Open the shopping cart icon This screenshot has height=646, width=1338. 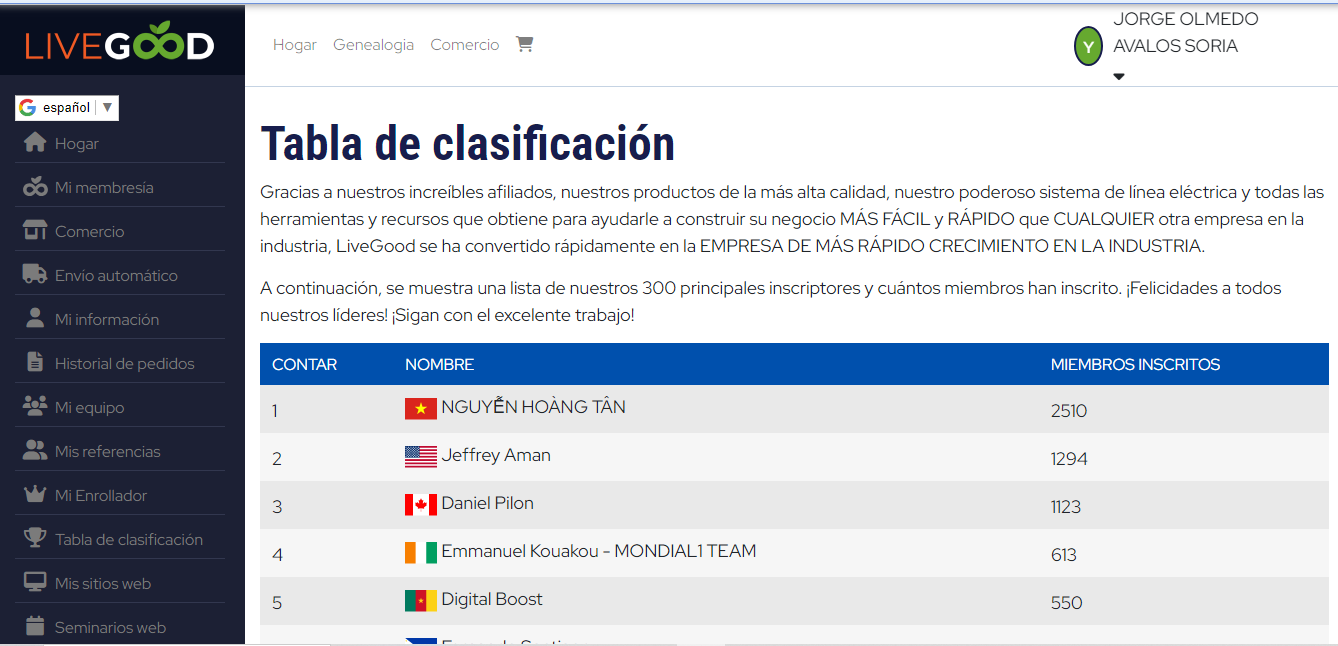(x=524, y=44)
